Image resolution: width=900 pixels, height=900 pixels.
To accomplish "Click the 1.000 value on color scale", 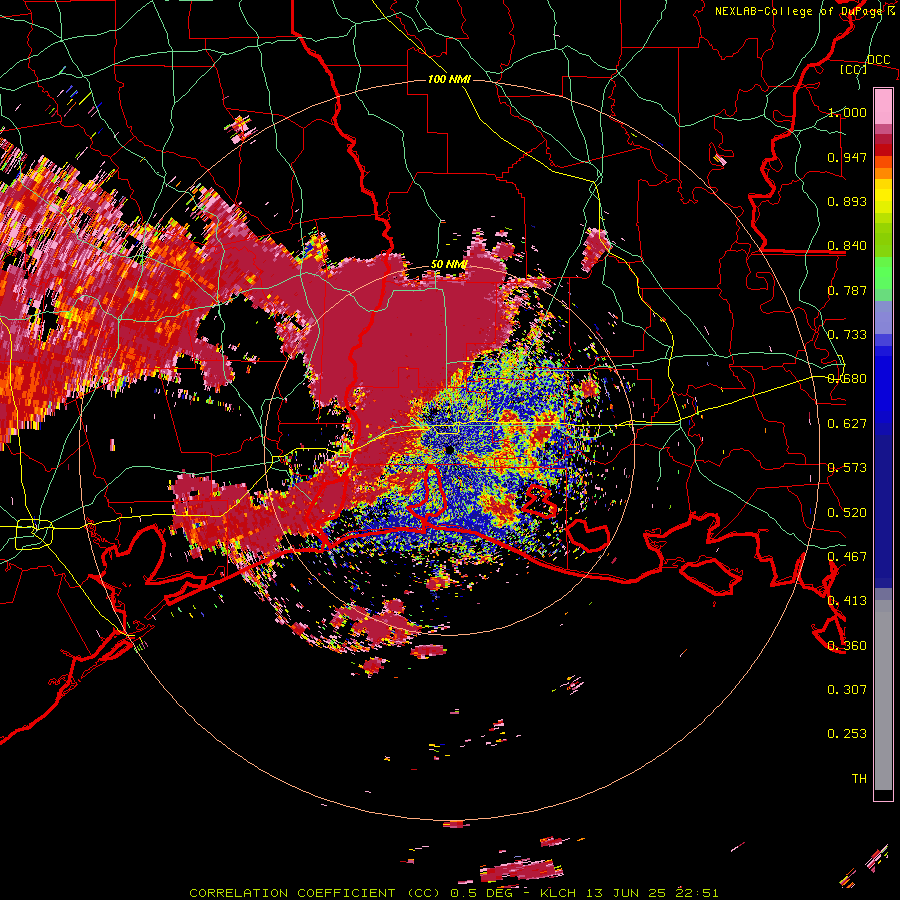I will pos(847,112).
